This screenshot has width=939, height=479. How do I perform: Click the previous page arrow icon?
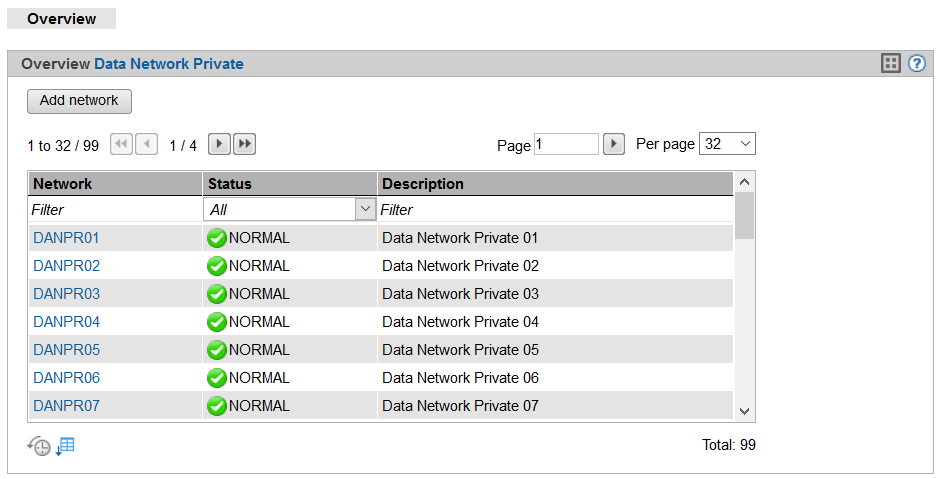(147, 145)
